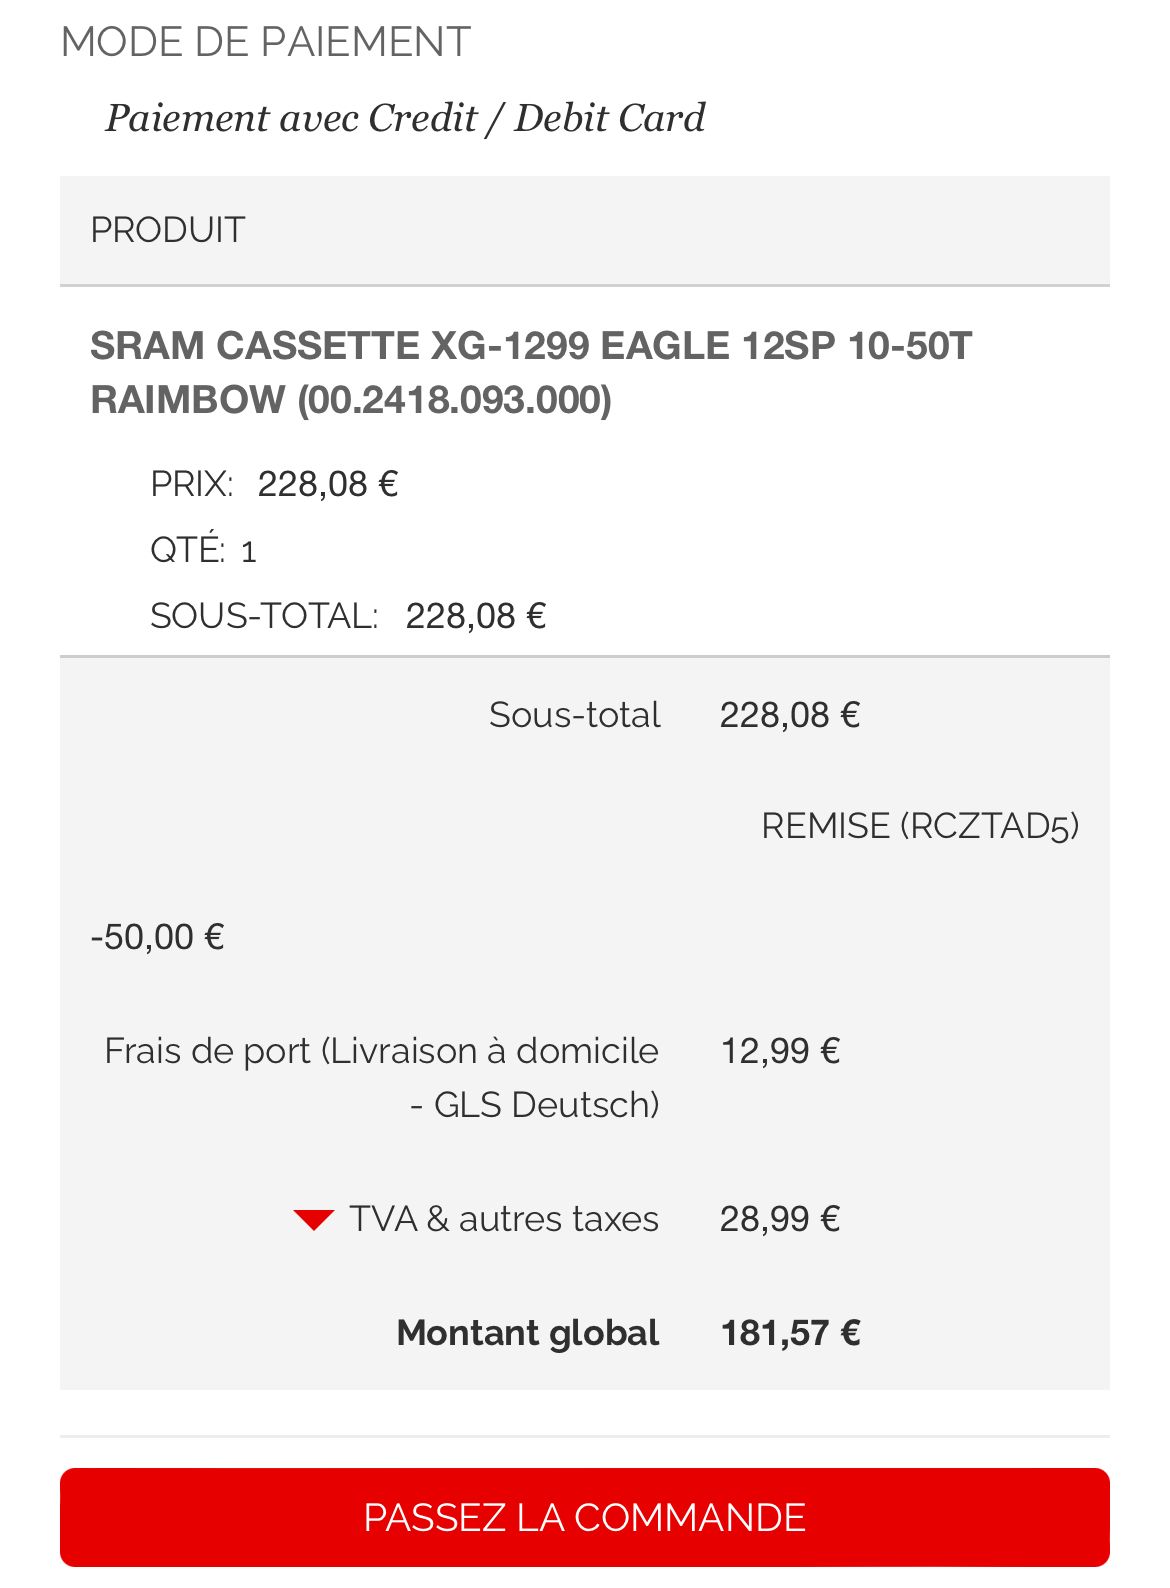Image resolution: width=1170 pixels, height=1588 pixels.
Task: Click the -50,00 € discount amount
Action: (157, 937)
